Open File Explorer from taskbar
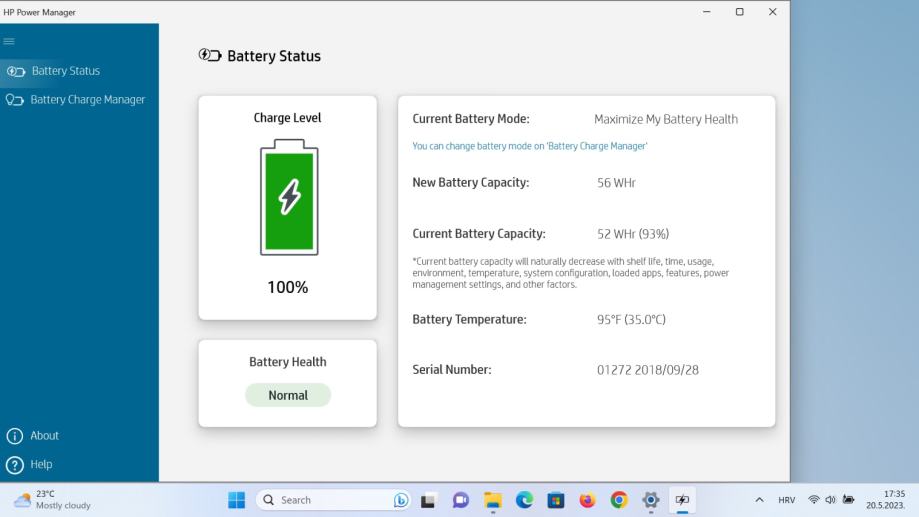This screenshot has width=919, height=517. click(493, 500)
